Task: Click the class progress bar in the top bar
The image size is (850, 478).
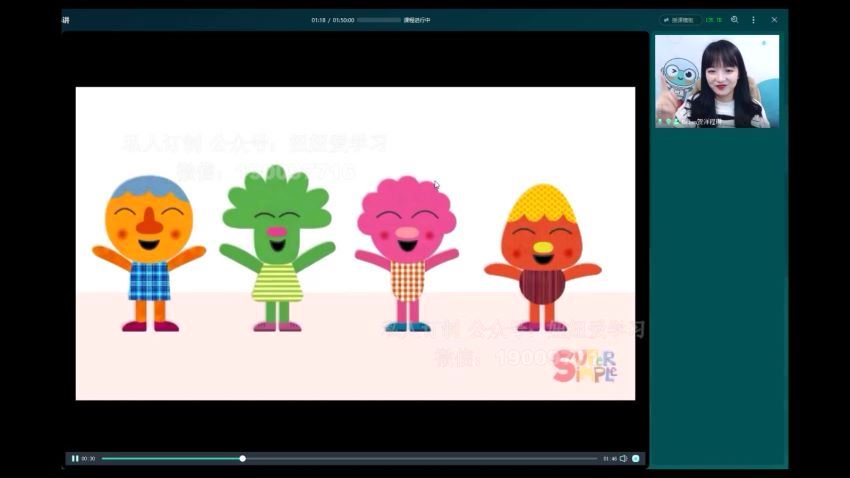Action: coord(378,20)
